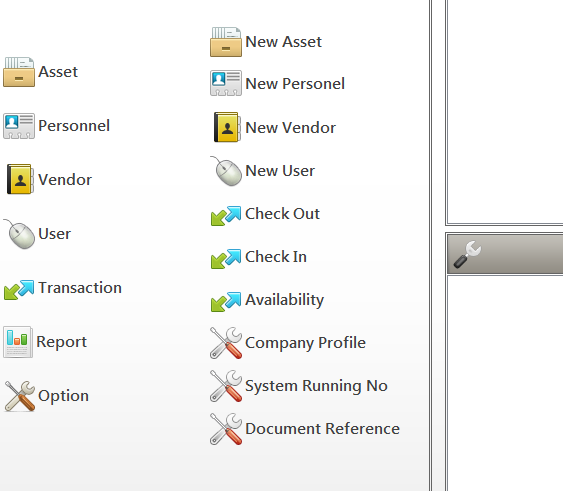Screen dimensions: 563x491
Task: Go to System Running No settings
Action: pos(316,386)
